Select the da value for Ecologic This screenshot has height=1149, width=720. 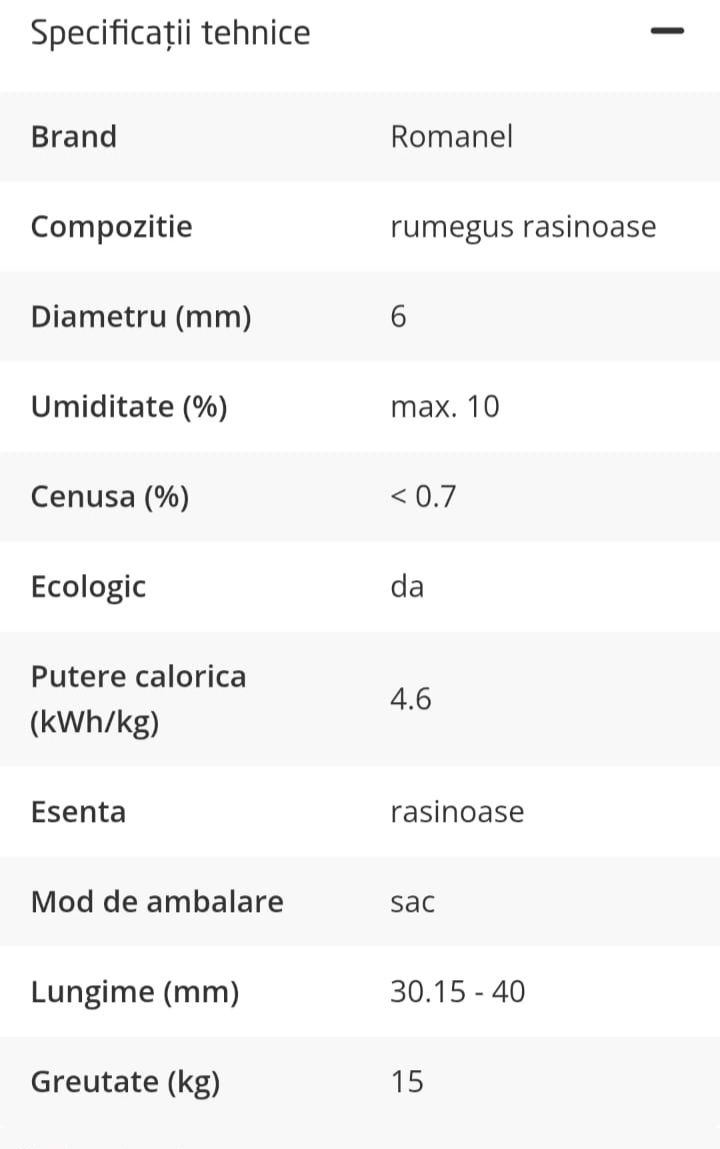407,586
